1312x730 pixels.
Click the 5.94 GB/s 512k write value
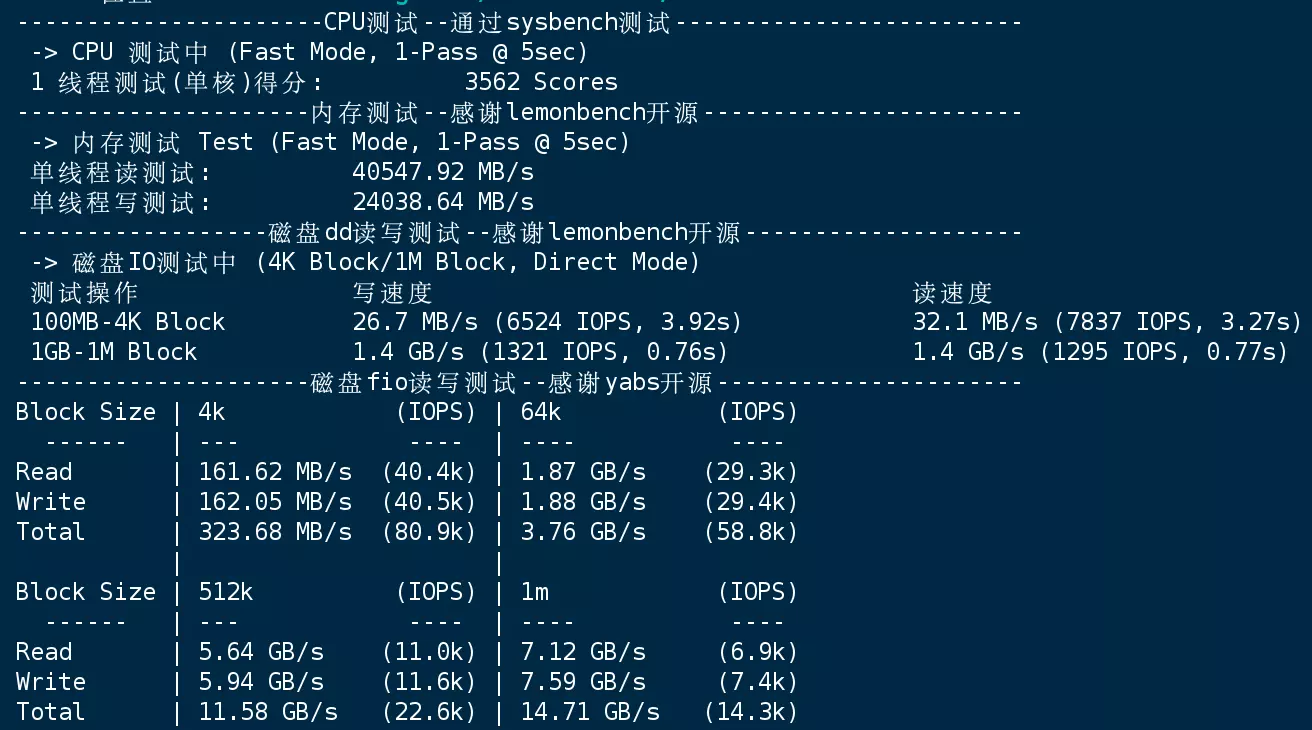point(261,682)
